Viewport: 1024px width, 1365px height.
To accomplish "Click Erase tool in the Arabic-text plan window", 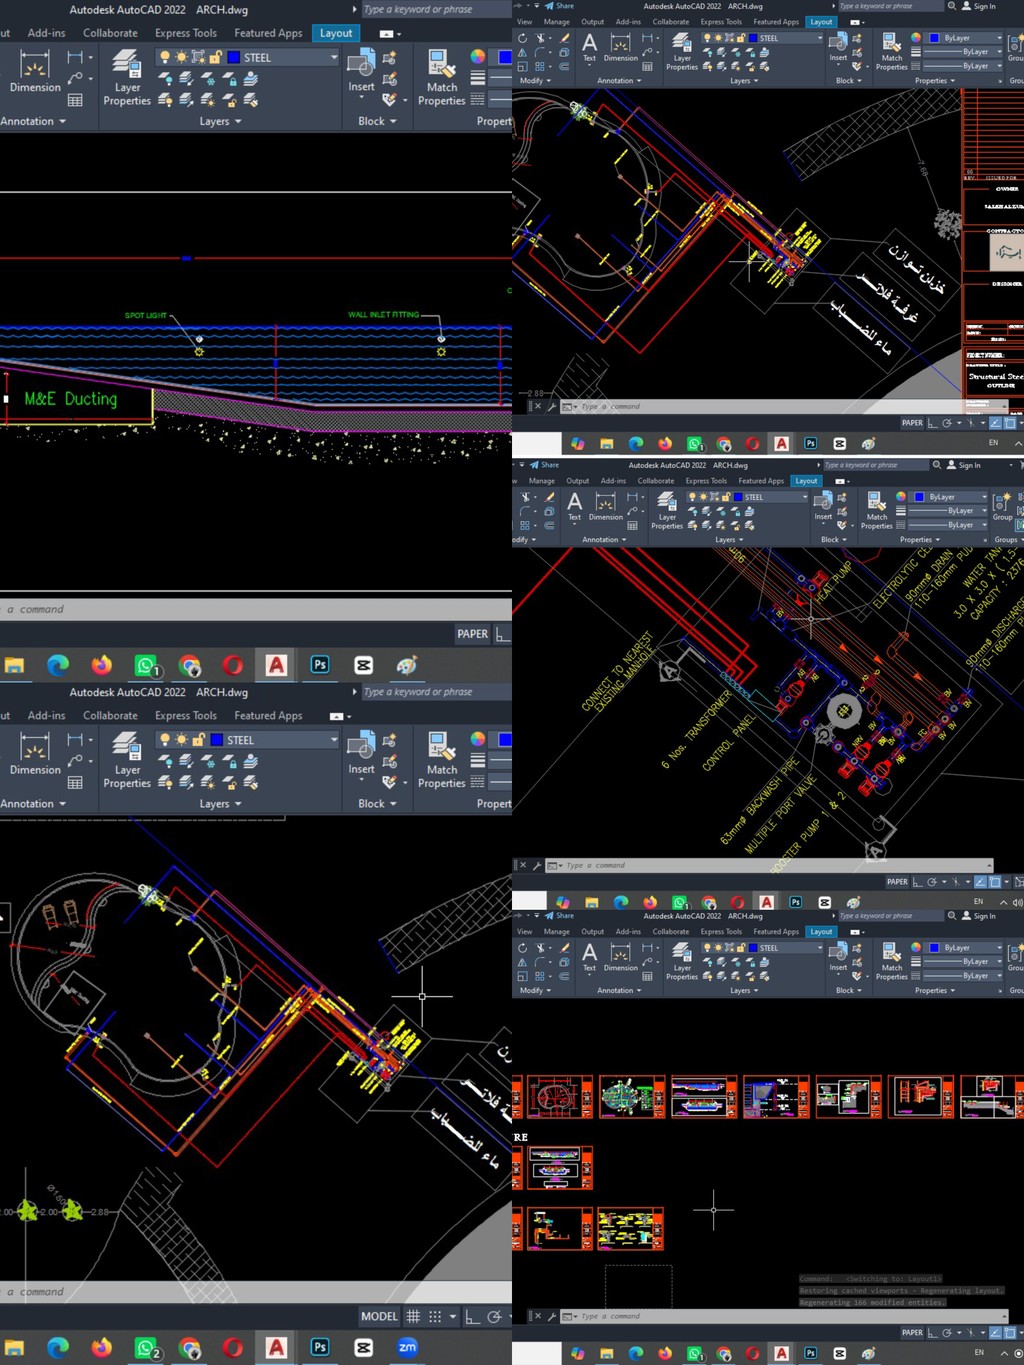I will click(564, 38).
